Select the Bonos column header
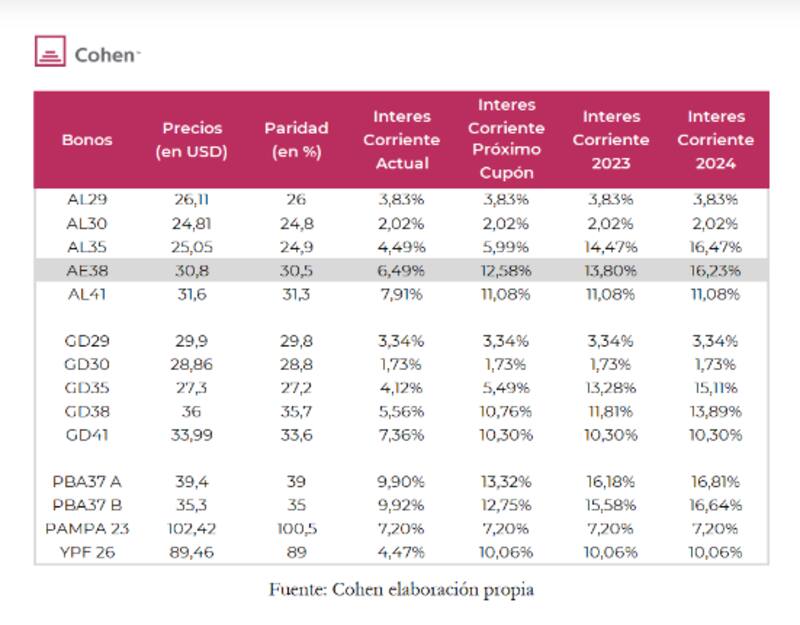Viewport: 800px width, 625px height. (x=87, y=140)
